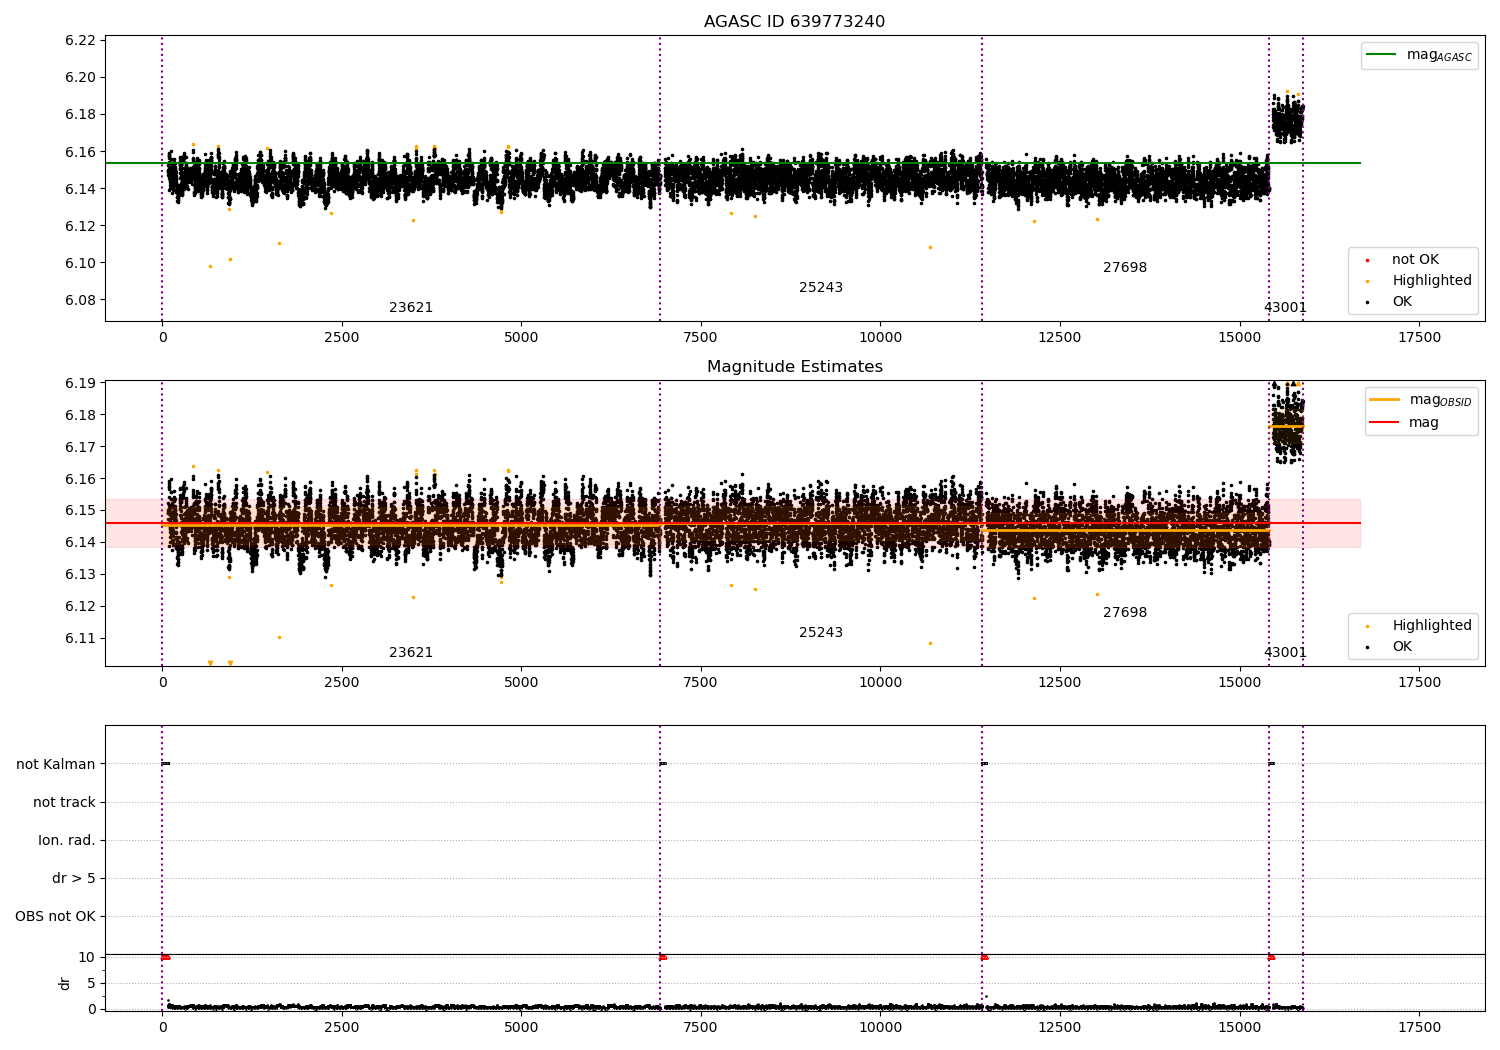This screenshot has height=1050, width=1500.
Task: Click the 10000 x-tick on middle plot
Action: (x=880, y=683)
